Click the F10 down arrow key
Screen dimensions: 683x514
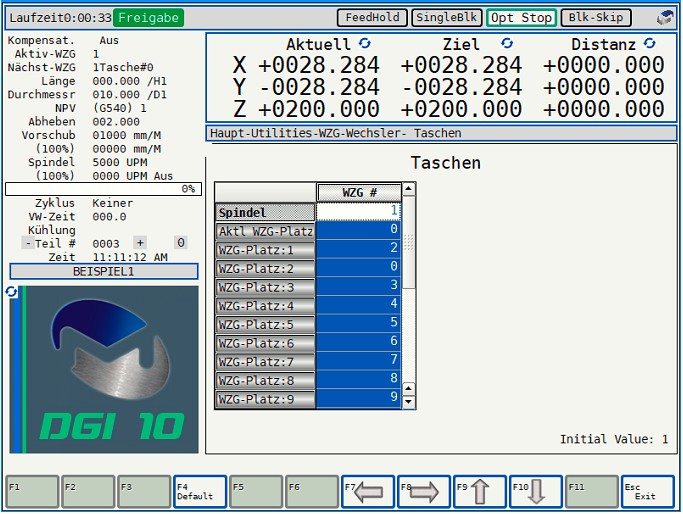pyautogui.click(x=535, y=492)
